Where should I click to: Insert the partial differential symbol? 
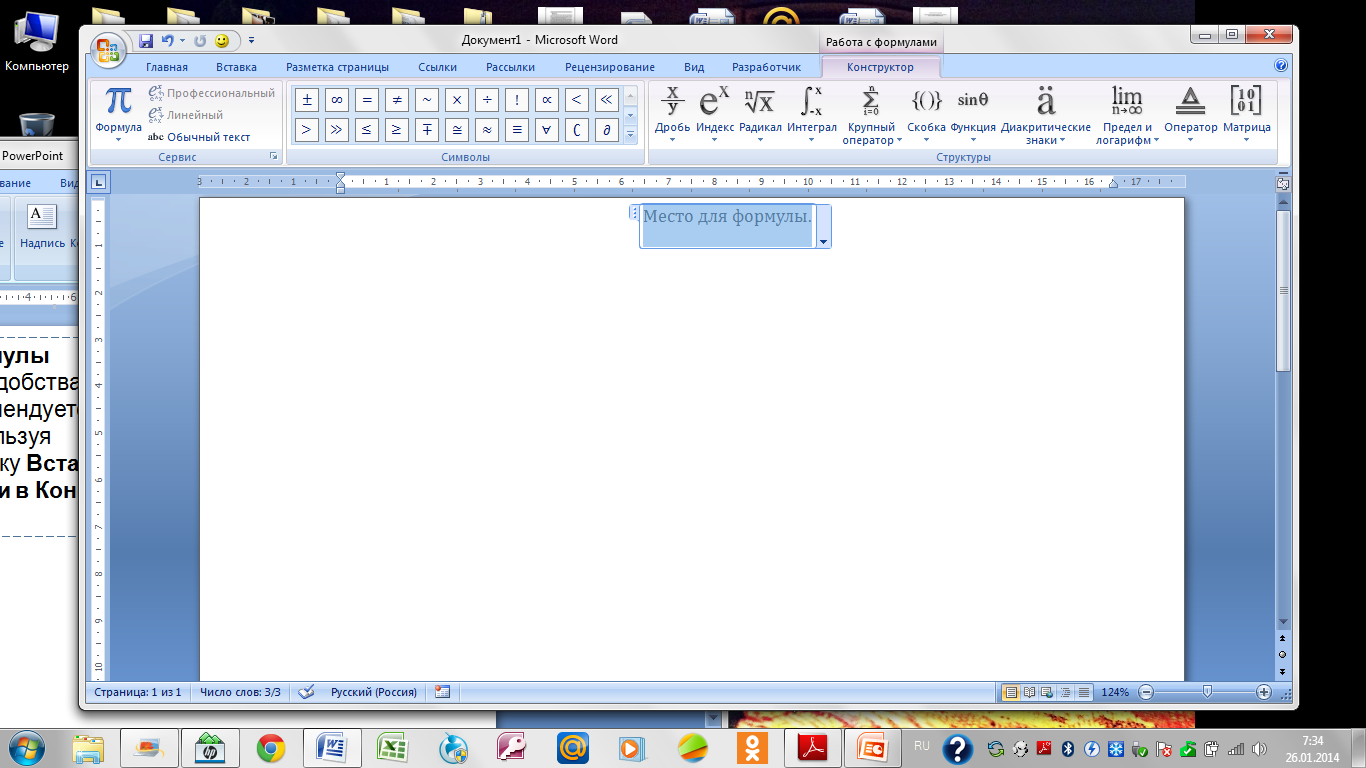pos(606,129)
